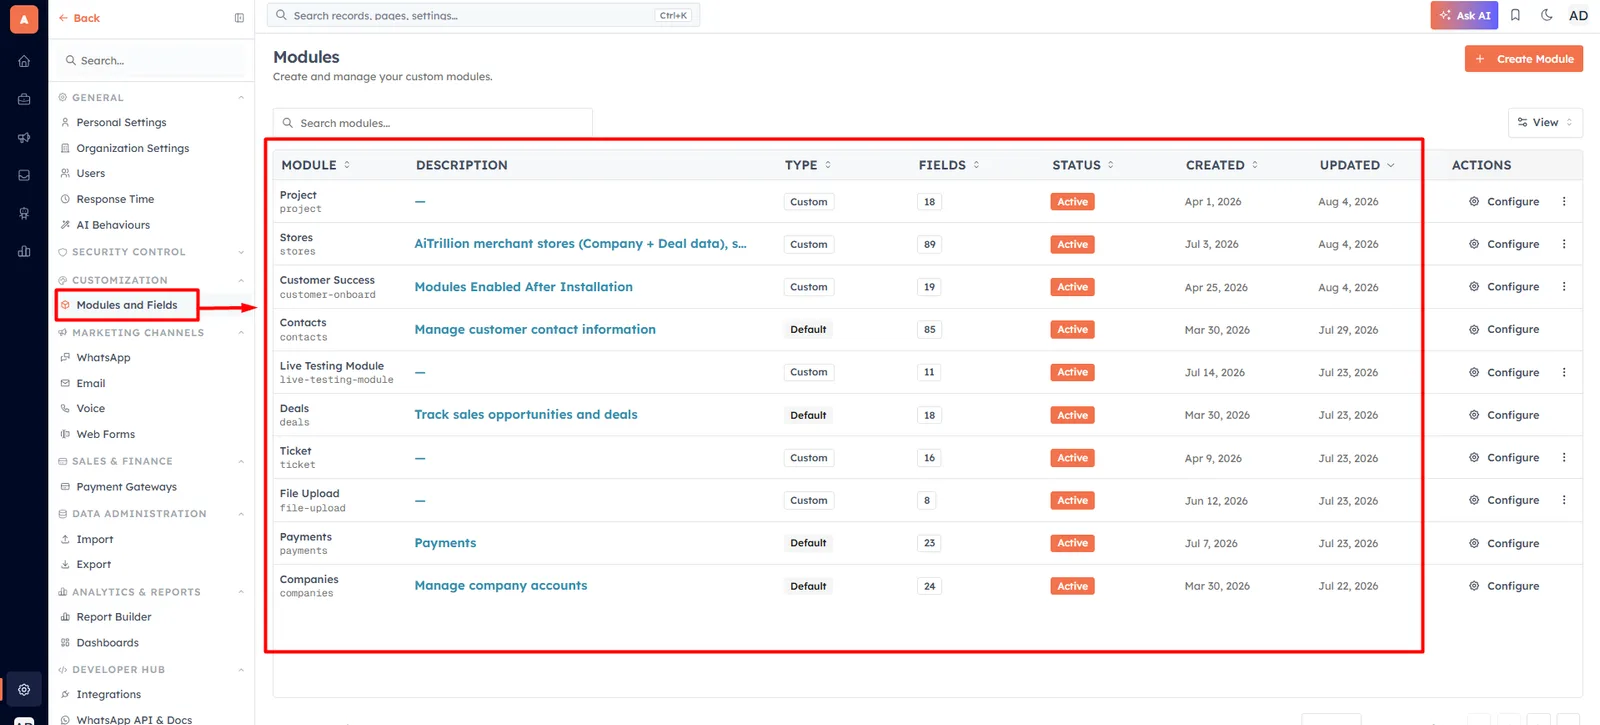
Task: Open Voice channel settings
Action: [90, 408]
